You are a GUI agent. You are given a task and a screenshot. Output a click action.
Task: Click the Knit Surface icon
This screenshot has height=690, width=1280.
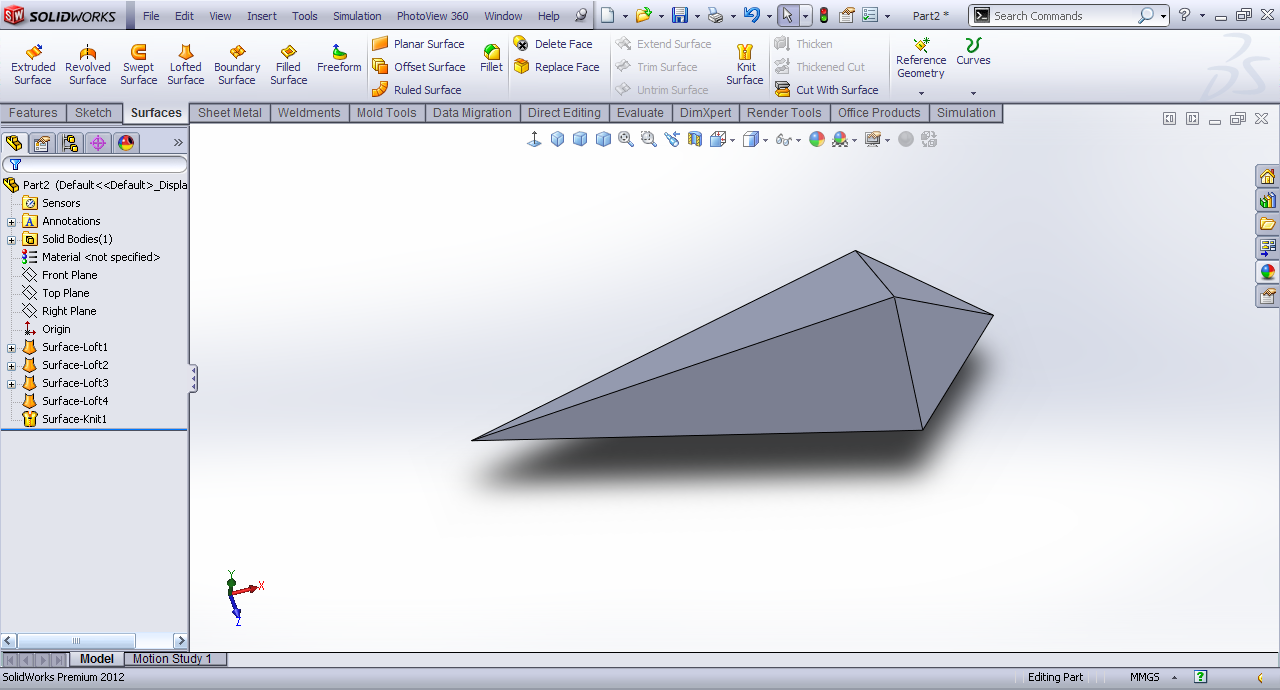[x=745, y=65]
